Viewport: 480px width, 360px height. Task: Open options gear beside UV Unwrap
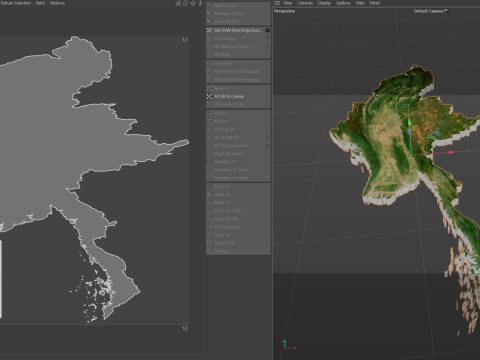267,38
